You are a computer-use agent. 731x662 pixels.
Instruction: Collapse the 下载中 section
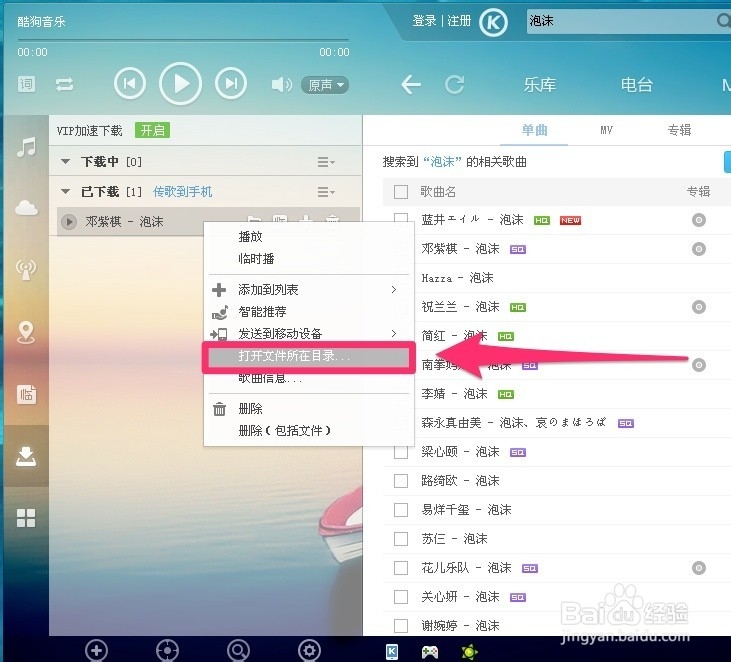[66, 161]
